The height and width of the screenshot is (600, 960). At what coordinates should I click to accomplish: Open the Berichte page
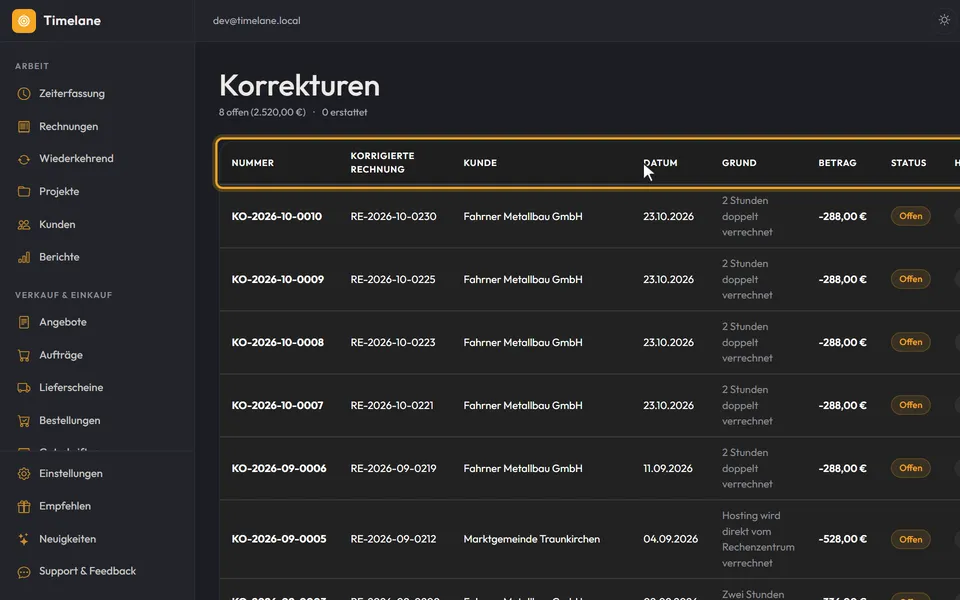coord(59,257)
